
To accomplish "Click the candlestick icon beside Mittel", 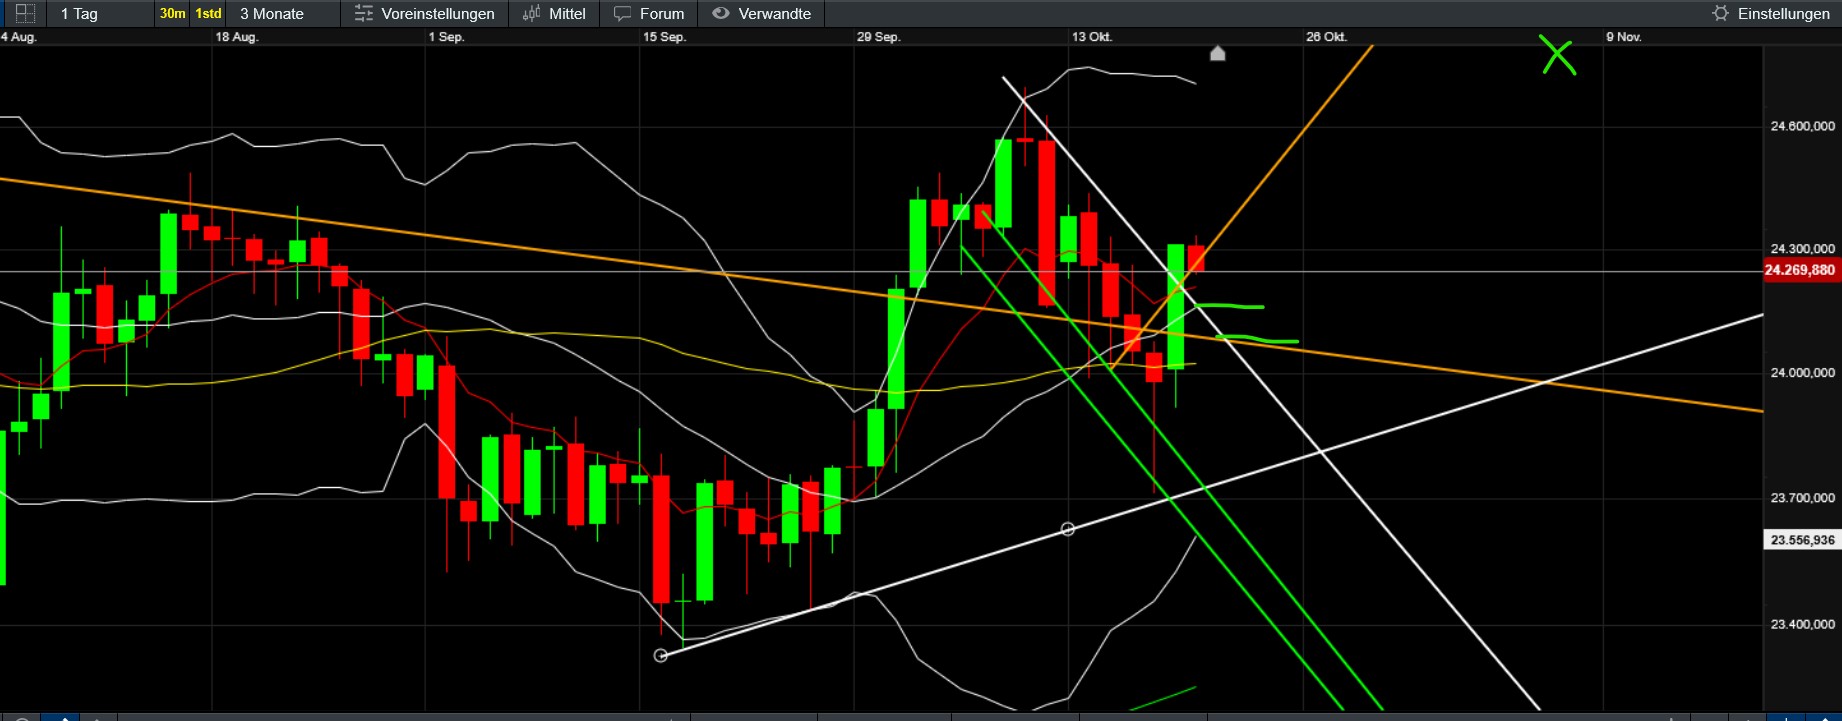I will (x=531, y=14).
